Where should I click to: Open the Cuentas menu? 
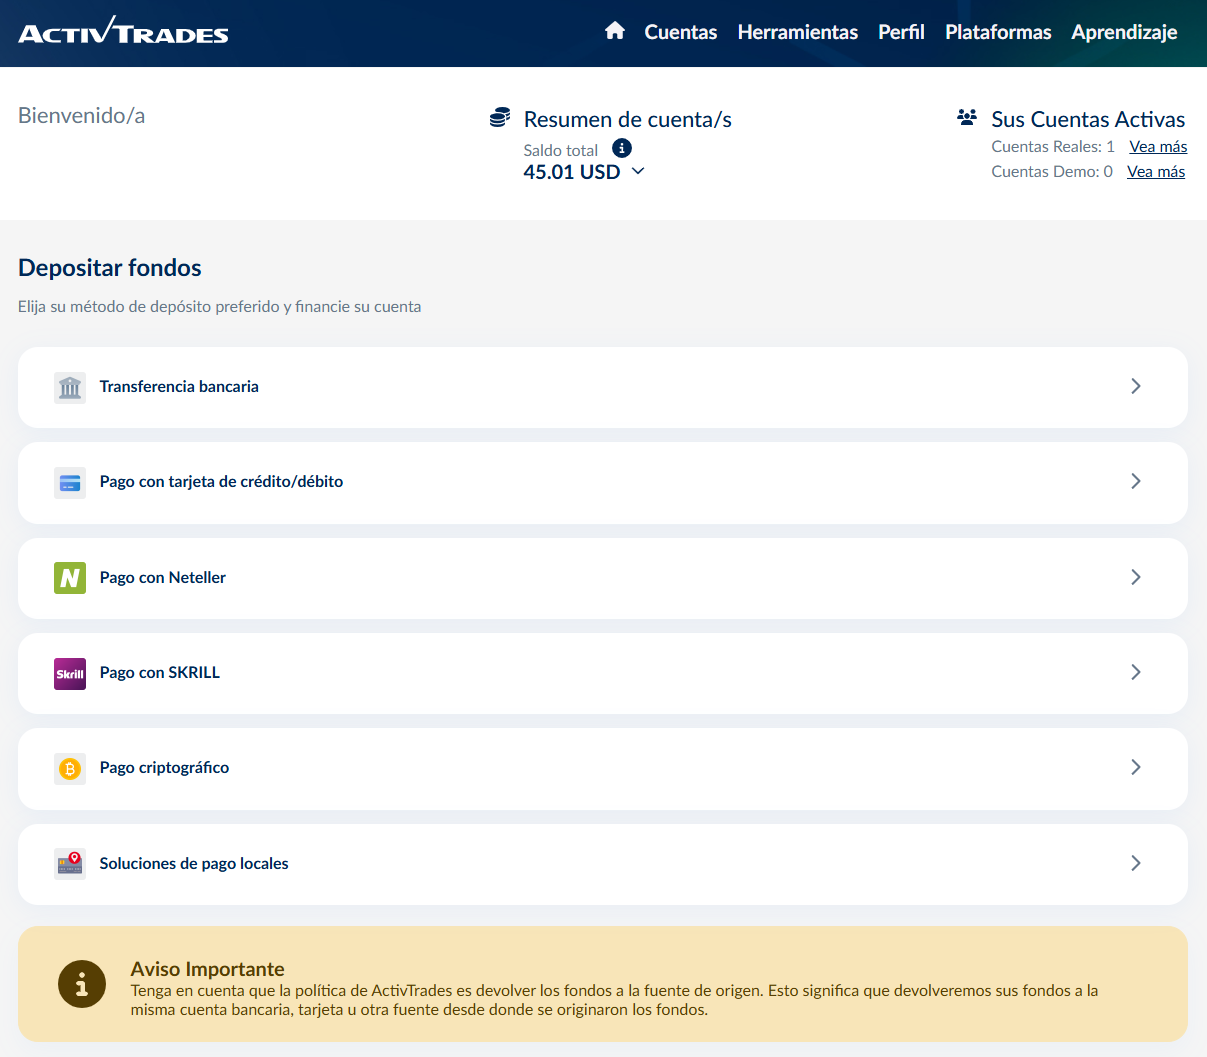pos(680,32)
